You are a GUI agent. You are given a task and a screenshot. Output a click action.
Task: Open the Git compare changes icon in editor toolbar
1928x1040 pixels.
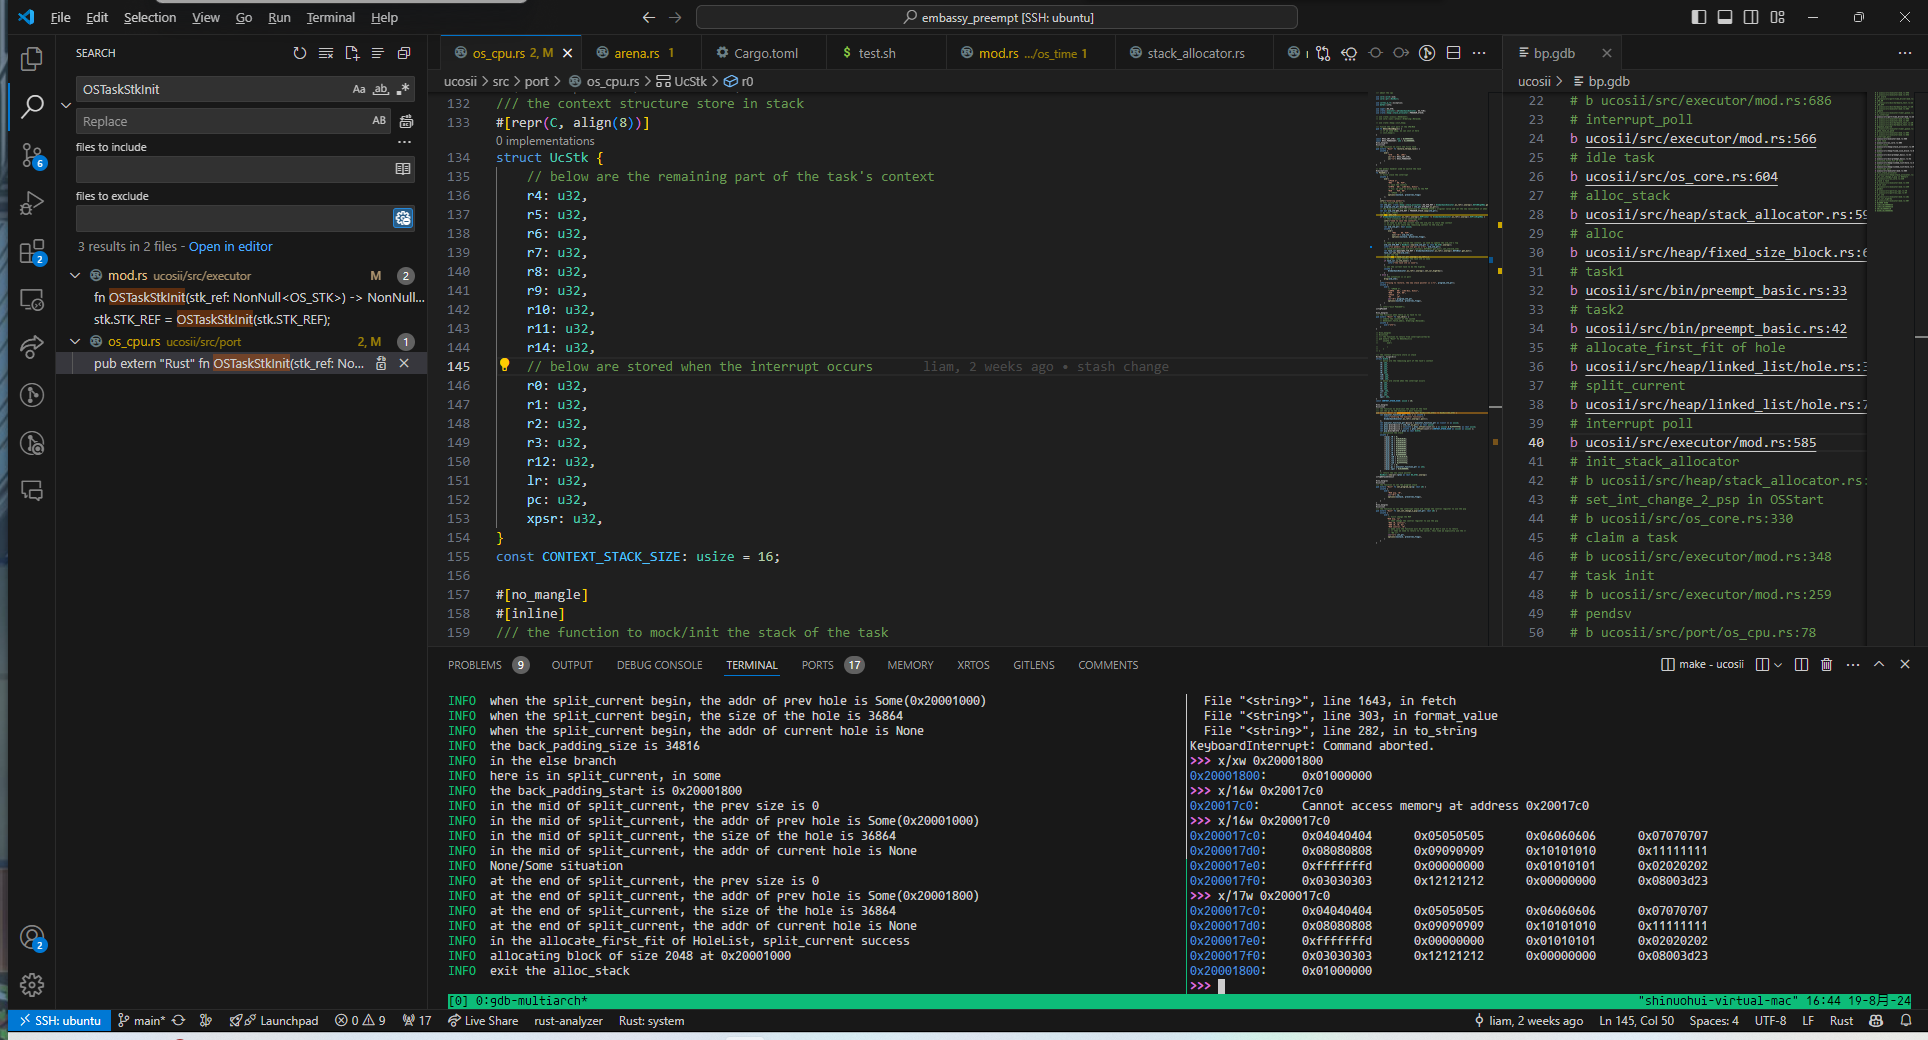(x=1323, y=53)
